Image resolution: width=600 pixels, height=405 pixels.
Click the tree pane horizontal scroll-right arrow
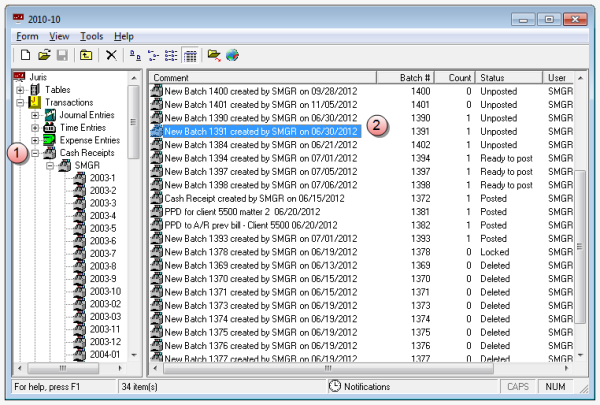(120, 368)
